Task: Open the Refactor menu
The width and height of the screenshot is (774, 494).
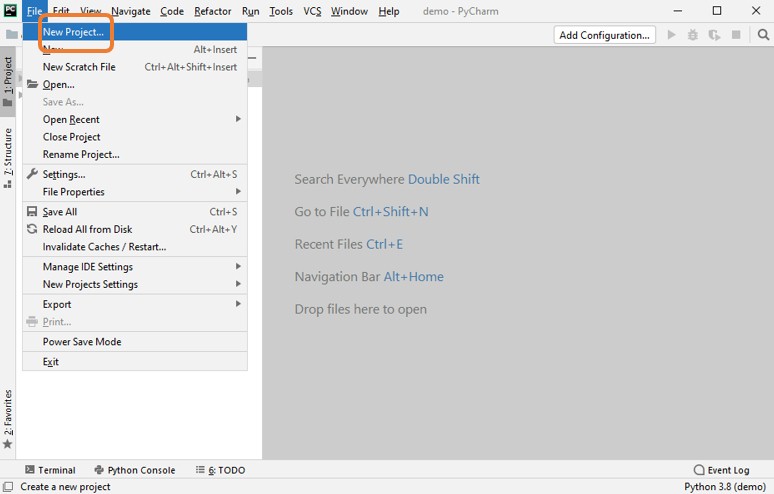Action: (213, 11)
